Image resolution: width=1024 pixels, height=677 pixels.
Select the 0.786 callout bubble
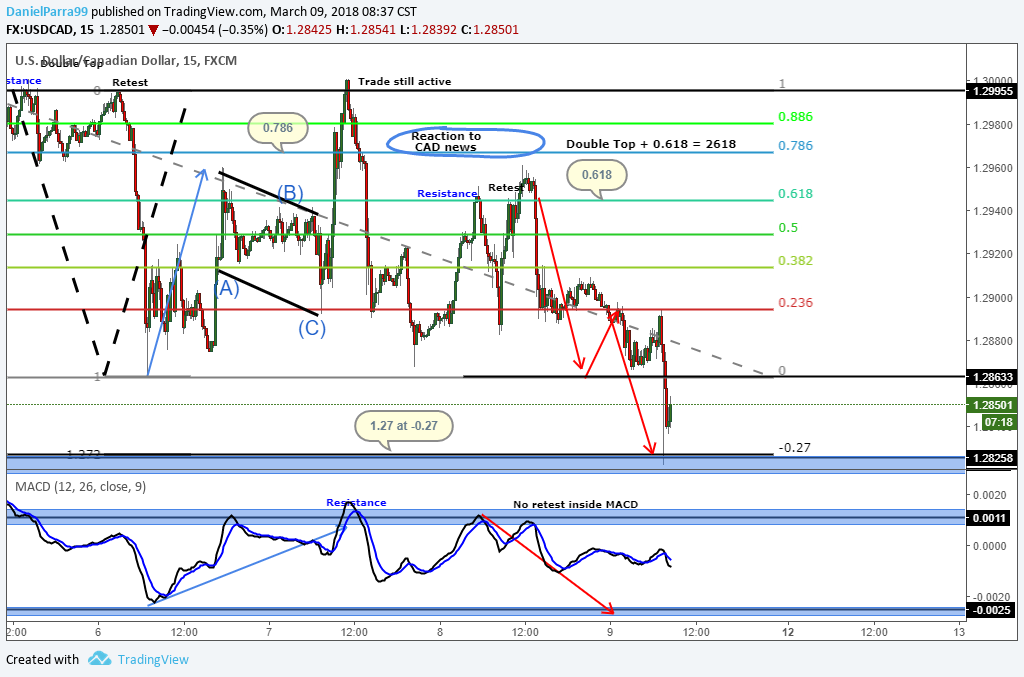[x=278, y=128]
